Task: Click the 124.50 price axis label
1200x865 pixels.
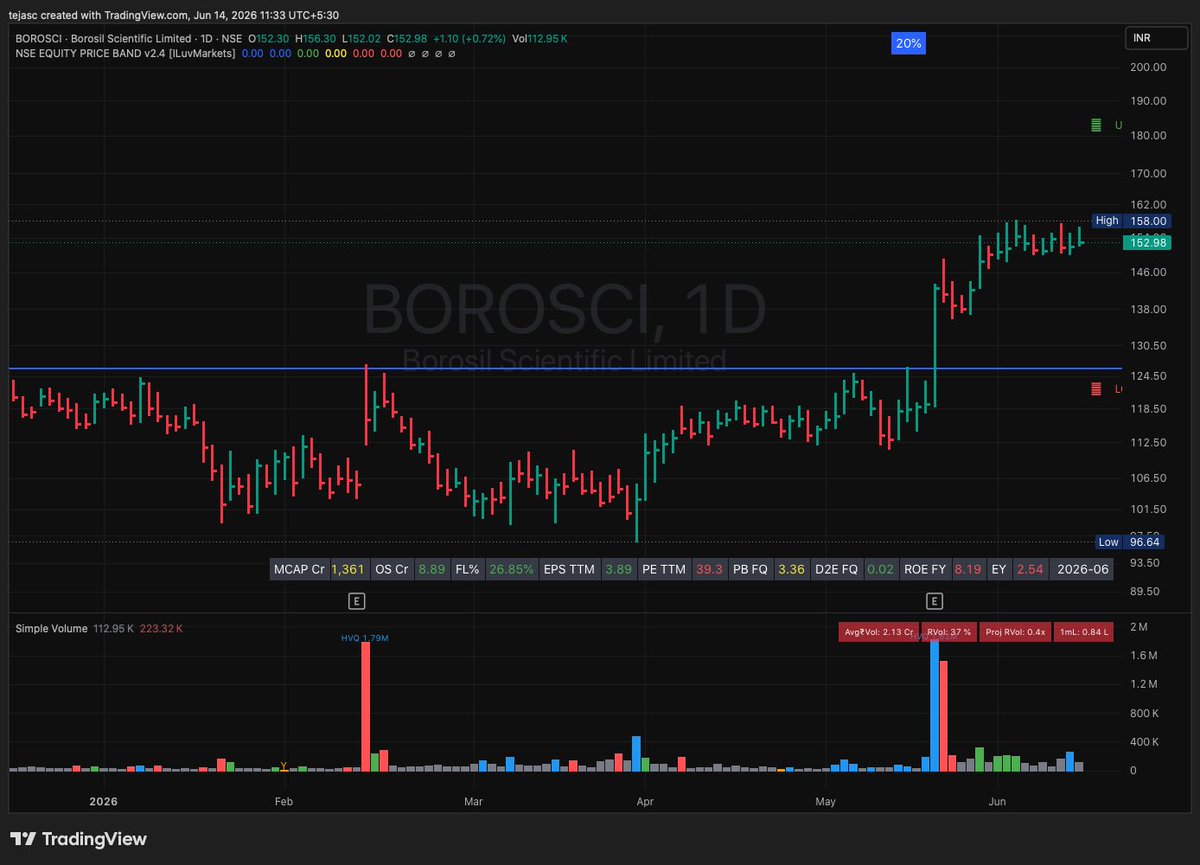Action: click(x=1148, y=376)
